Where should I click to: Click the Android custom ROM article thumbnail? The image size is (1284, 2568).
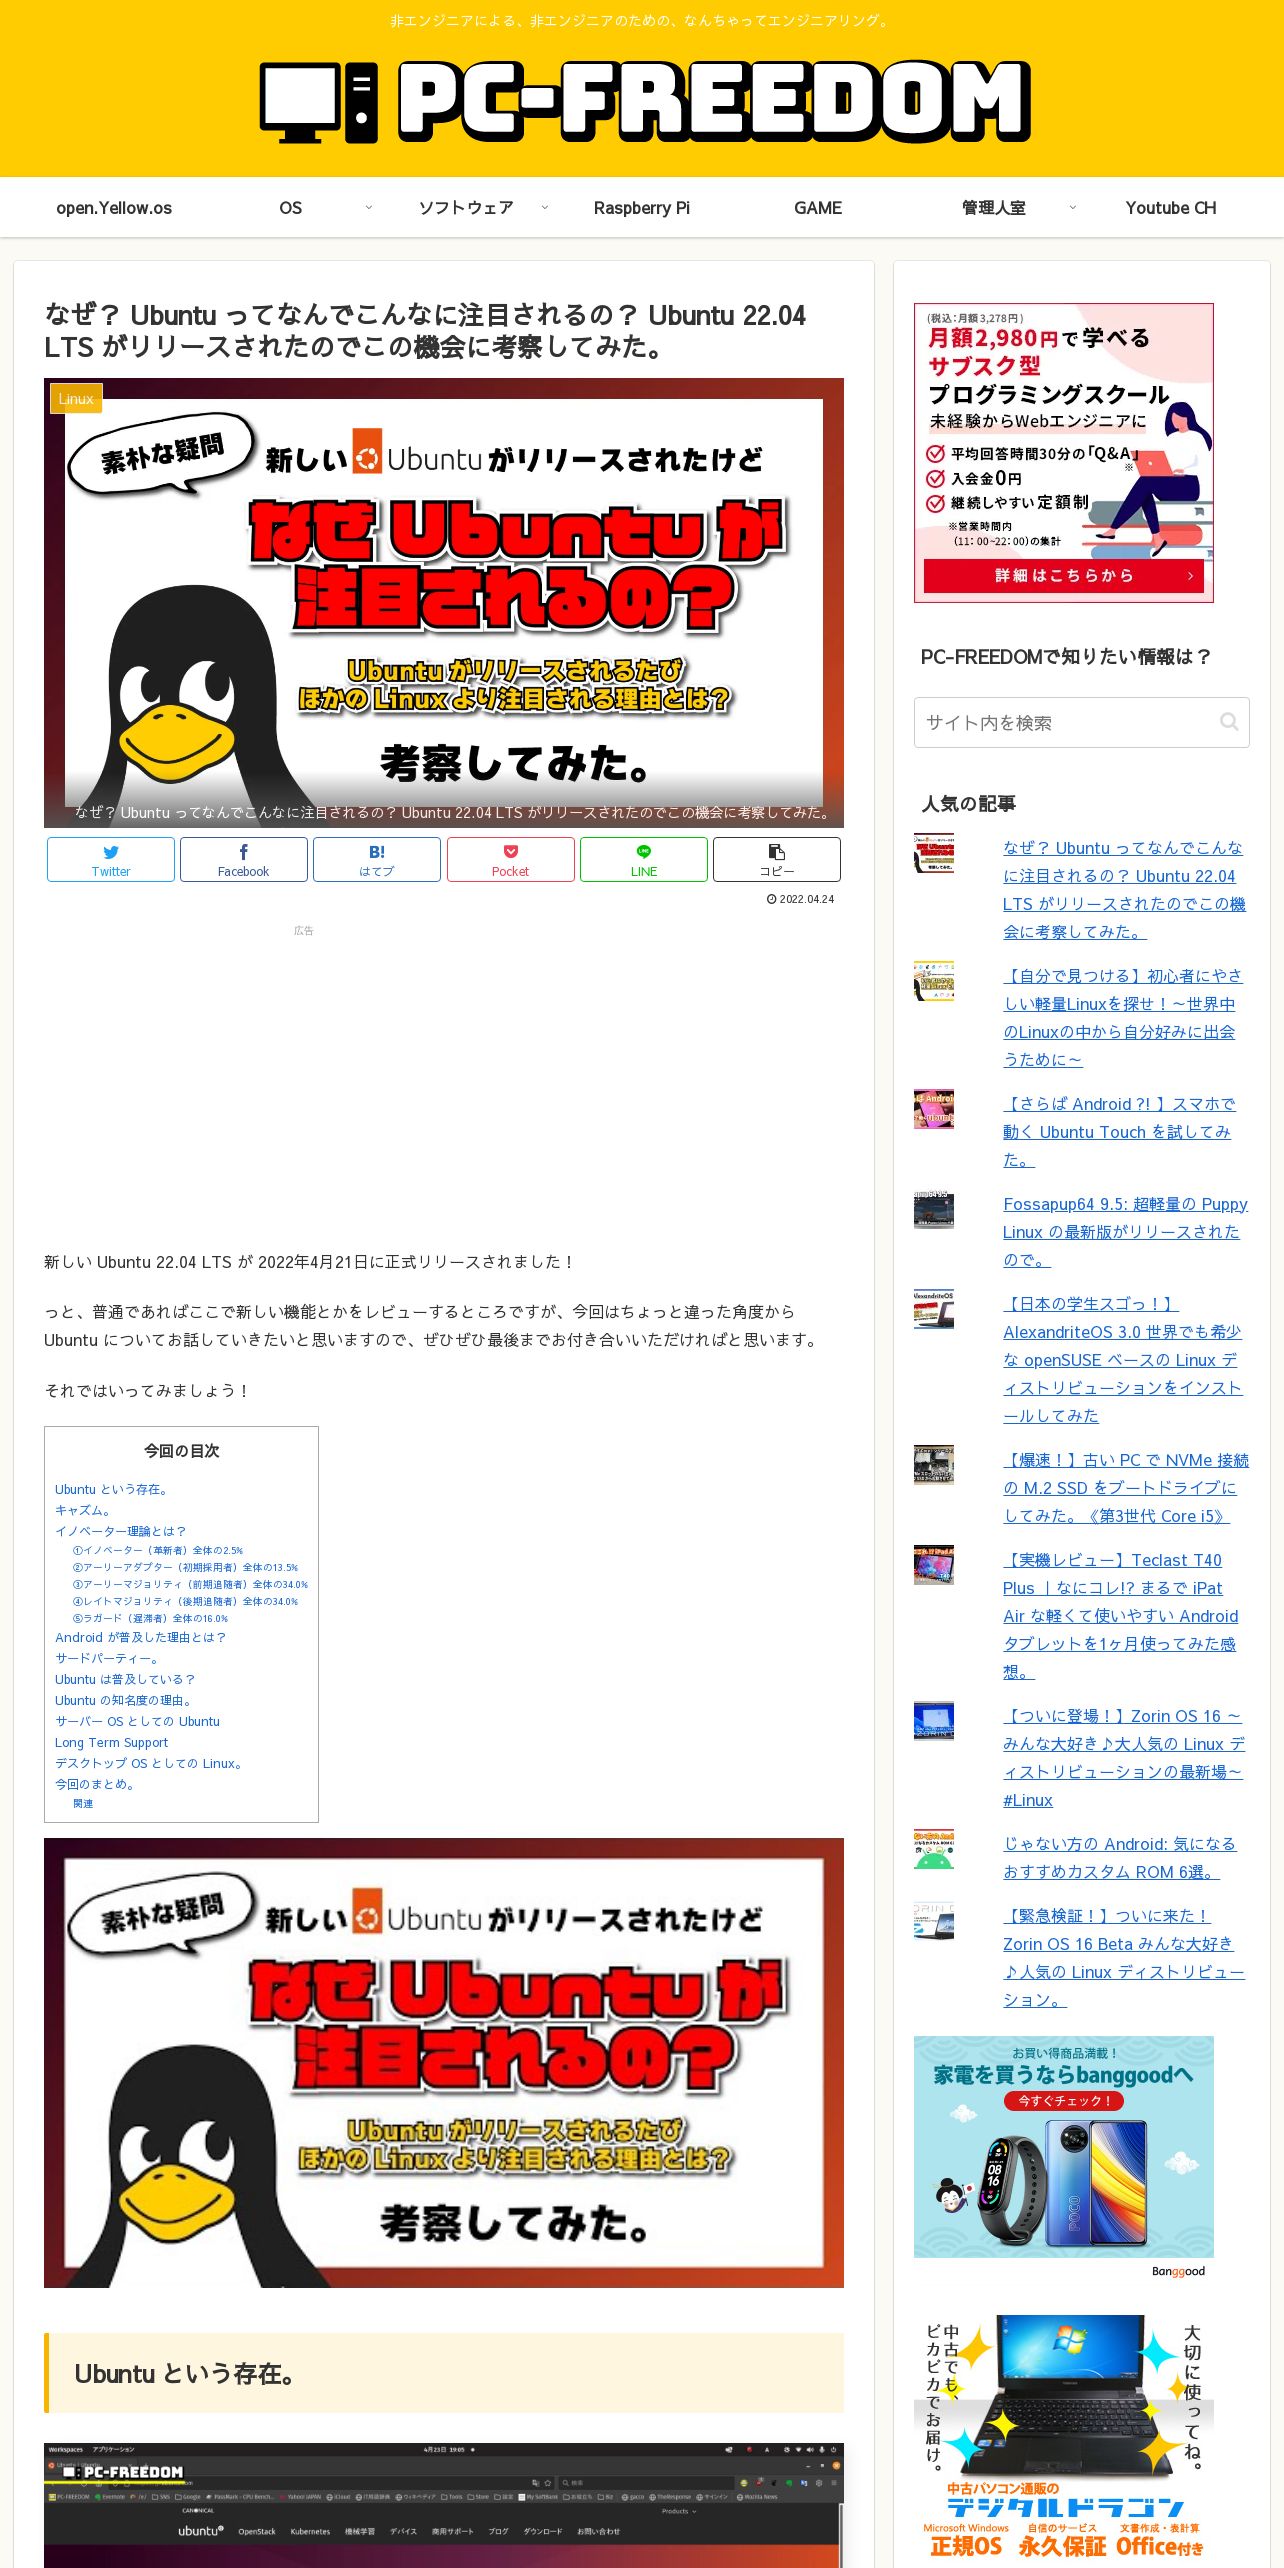coord(934,1850)
